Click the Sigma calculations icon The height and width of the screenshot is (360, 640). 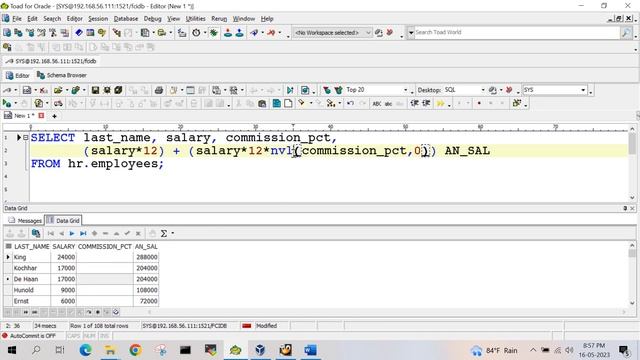(x=164, y=233)
